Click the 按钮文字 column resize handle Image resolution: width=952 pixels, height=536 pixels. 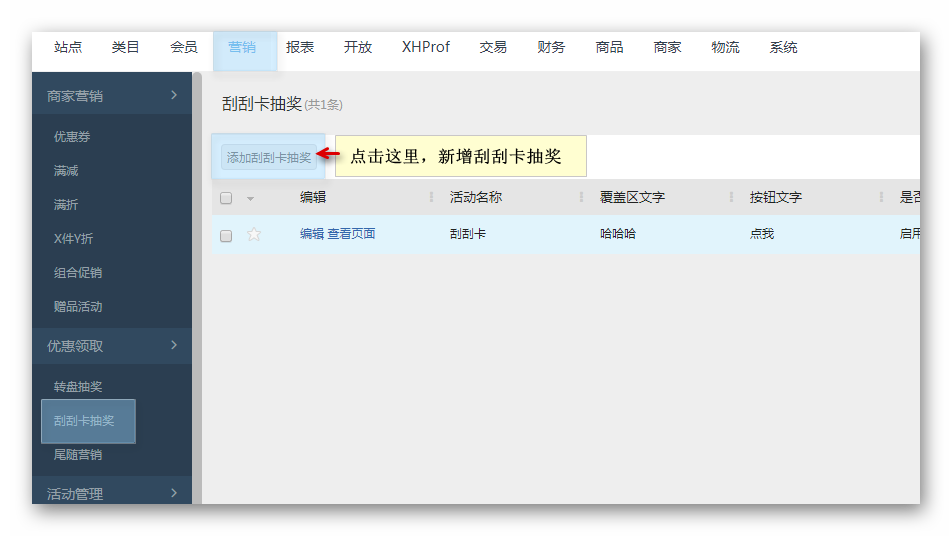[x=881, y=197]
